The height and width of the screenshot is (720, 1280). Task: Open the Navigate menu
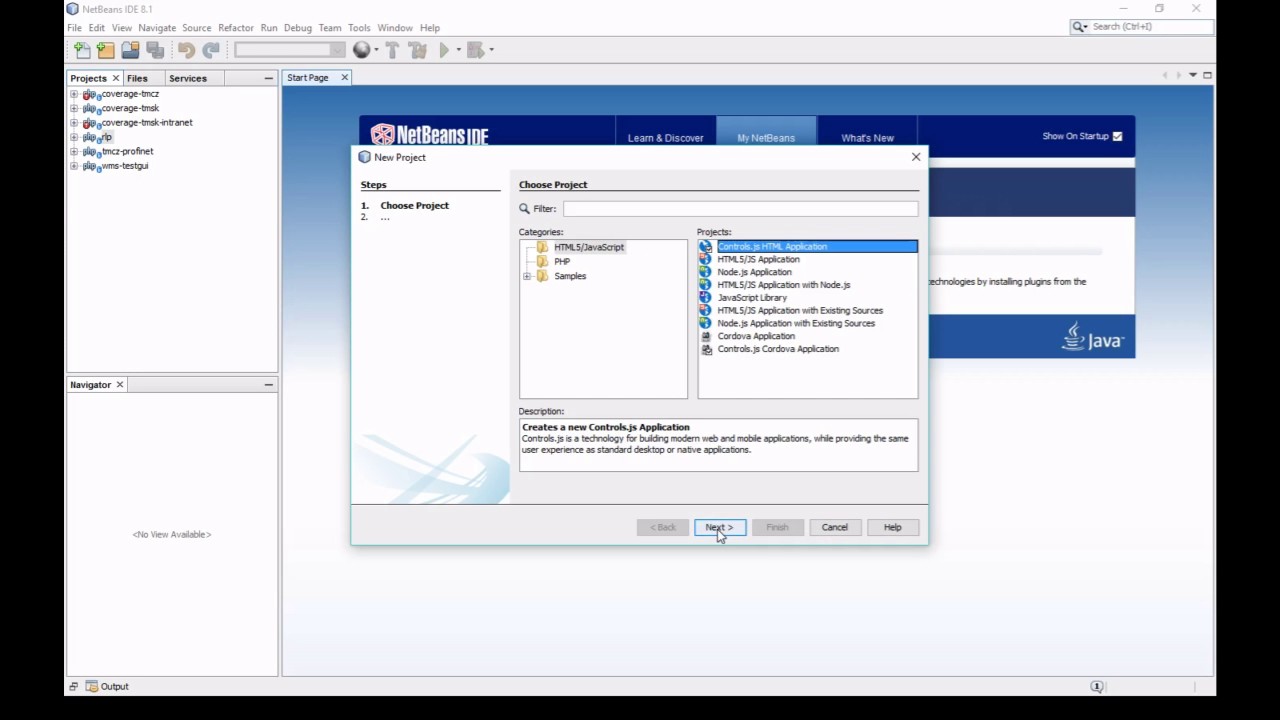point(157,28)
